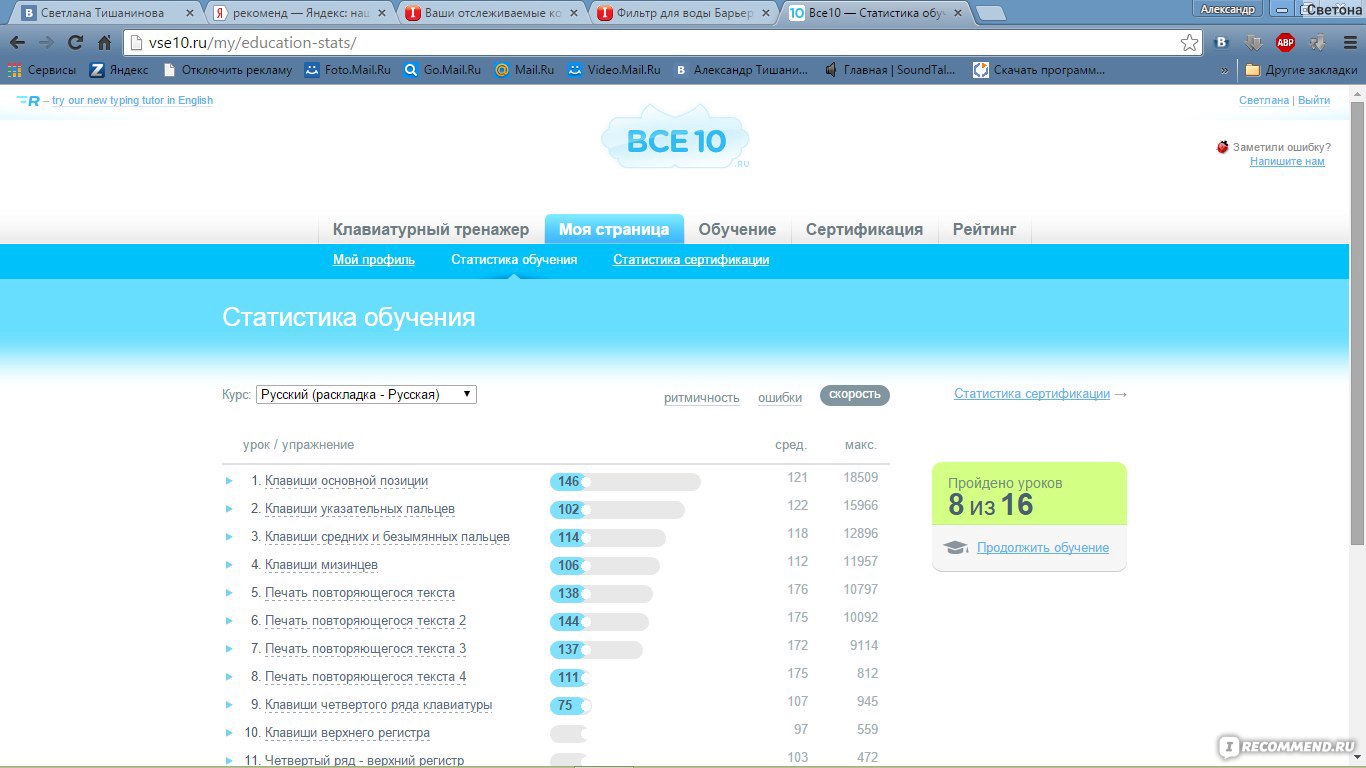The height and width of the screenshot is (768, 1366).
Task: Open Скачать программ... bookmark
Action: tap(1039, 70)
